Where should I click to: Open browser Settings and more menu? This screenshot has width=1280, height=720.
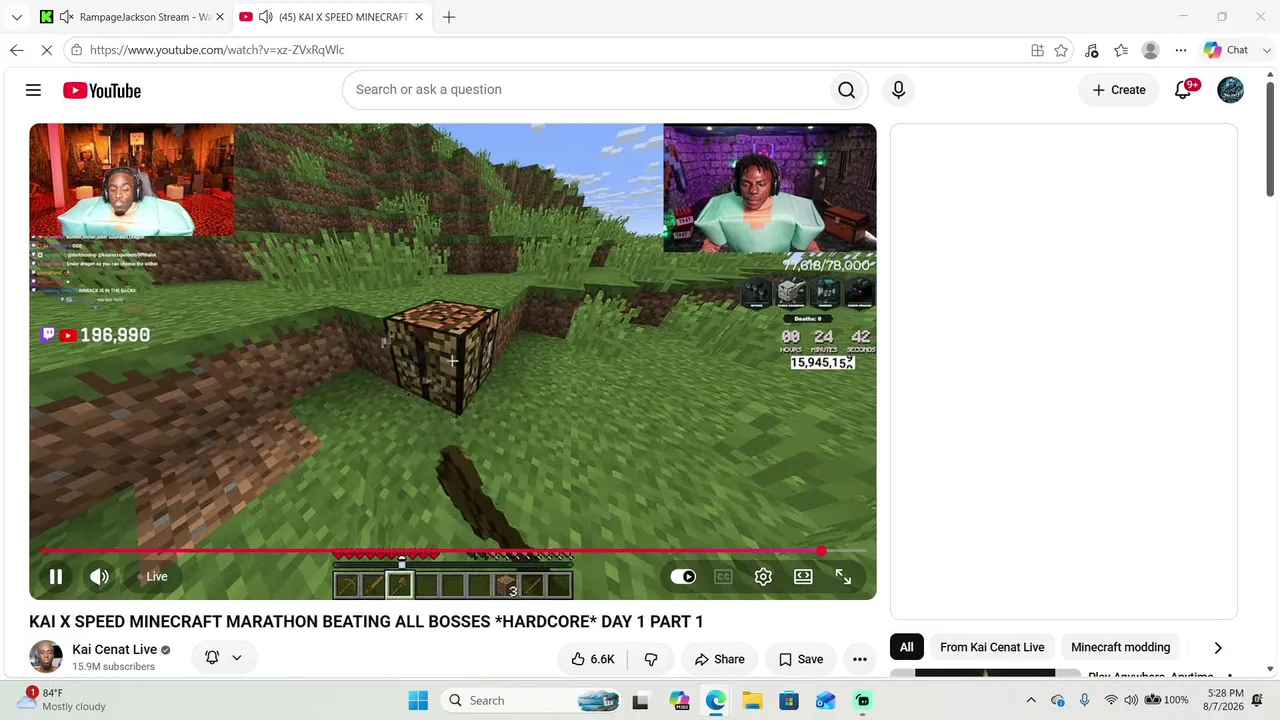point(1181,50)
